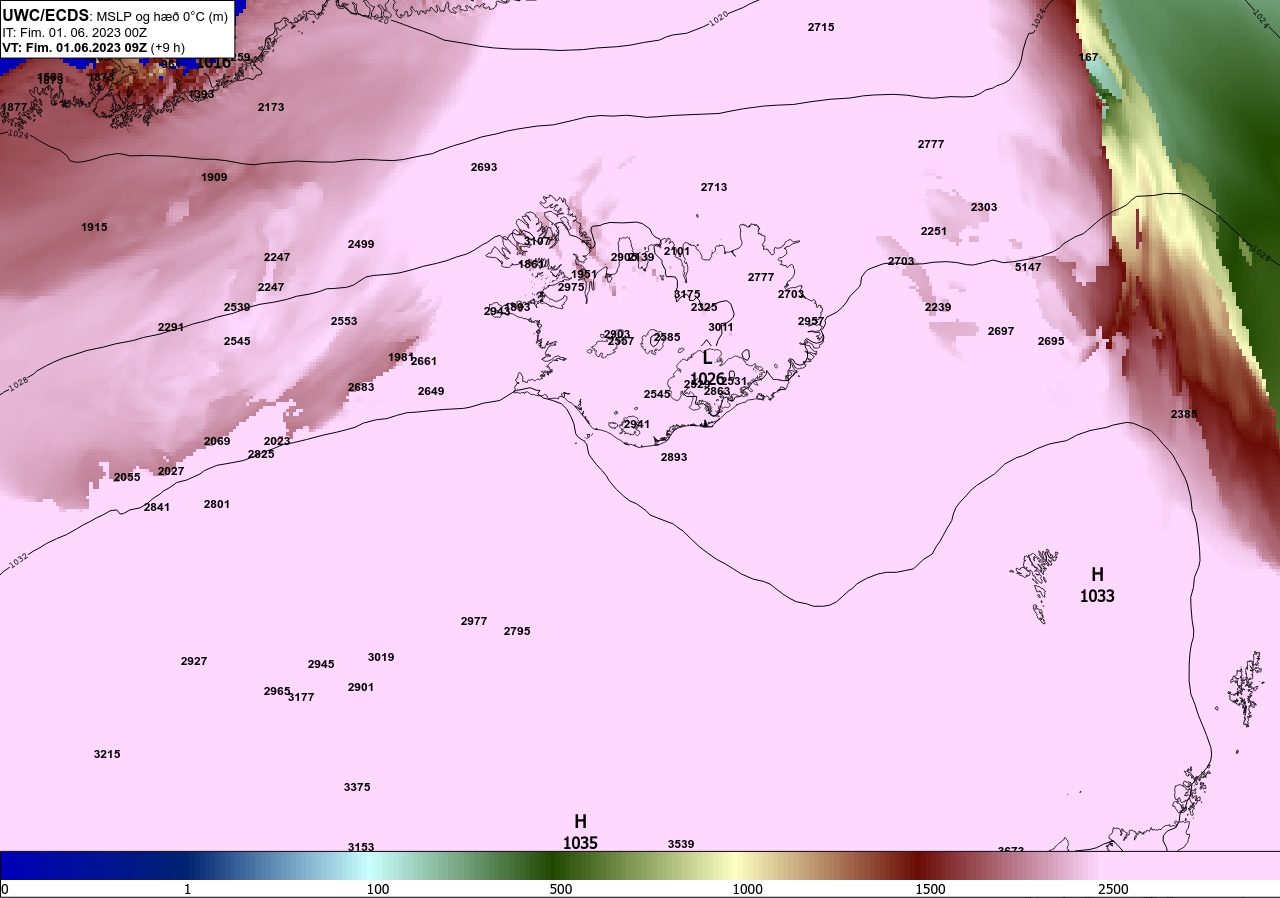Screen dimensions: 1280x898
Task: Click the height value 1981
Action: point(401,357)
